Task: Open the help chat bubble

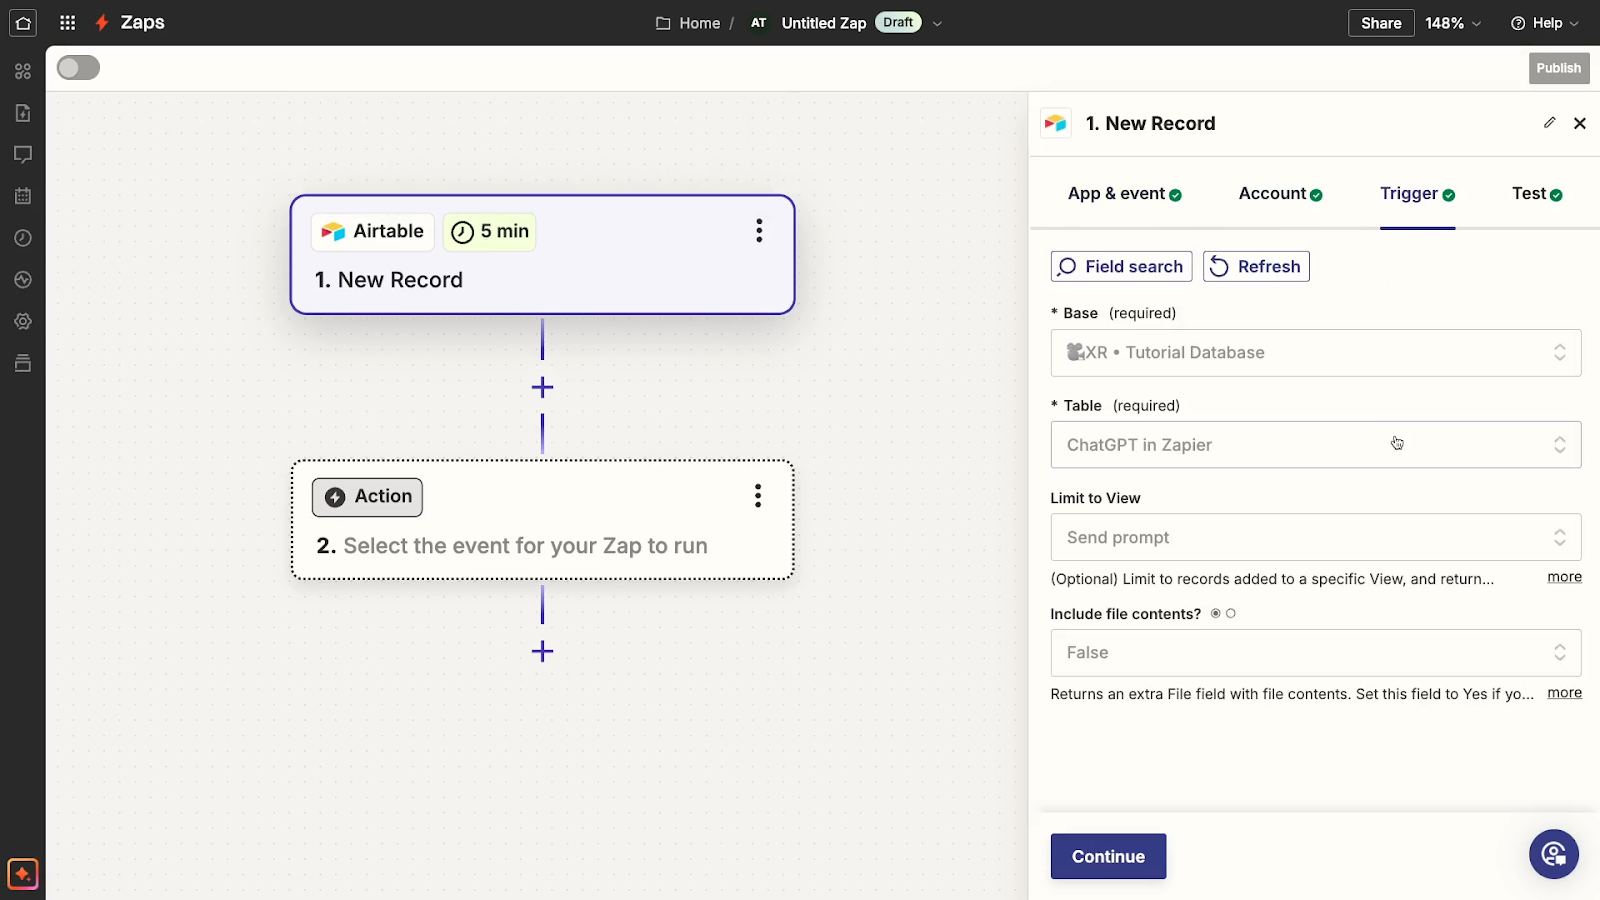Action: [x=1554, y=854]
